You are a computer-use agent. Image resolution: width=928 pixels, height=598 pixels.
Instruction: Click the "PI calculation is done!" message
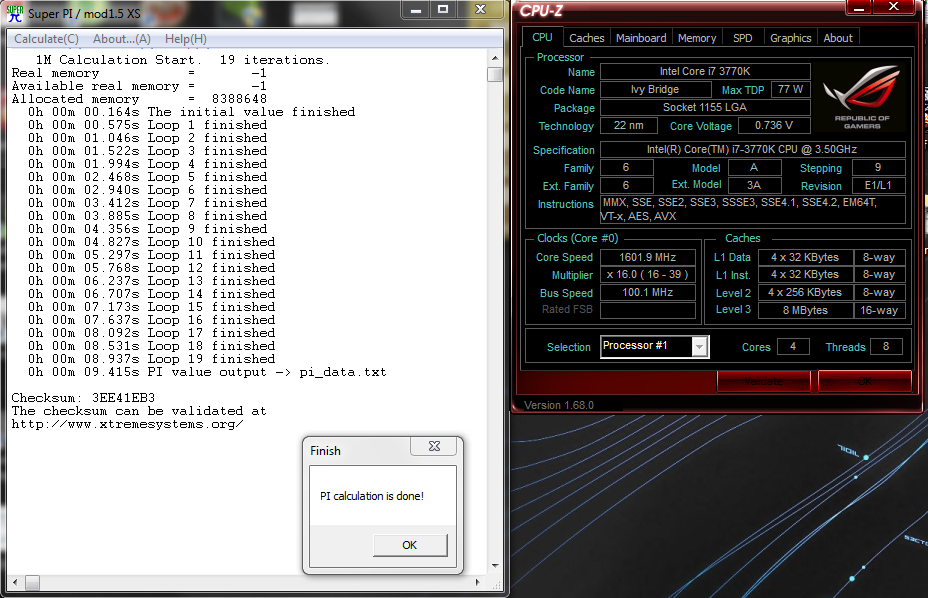372,496
